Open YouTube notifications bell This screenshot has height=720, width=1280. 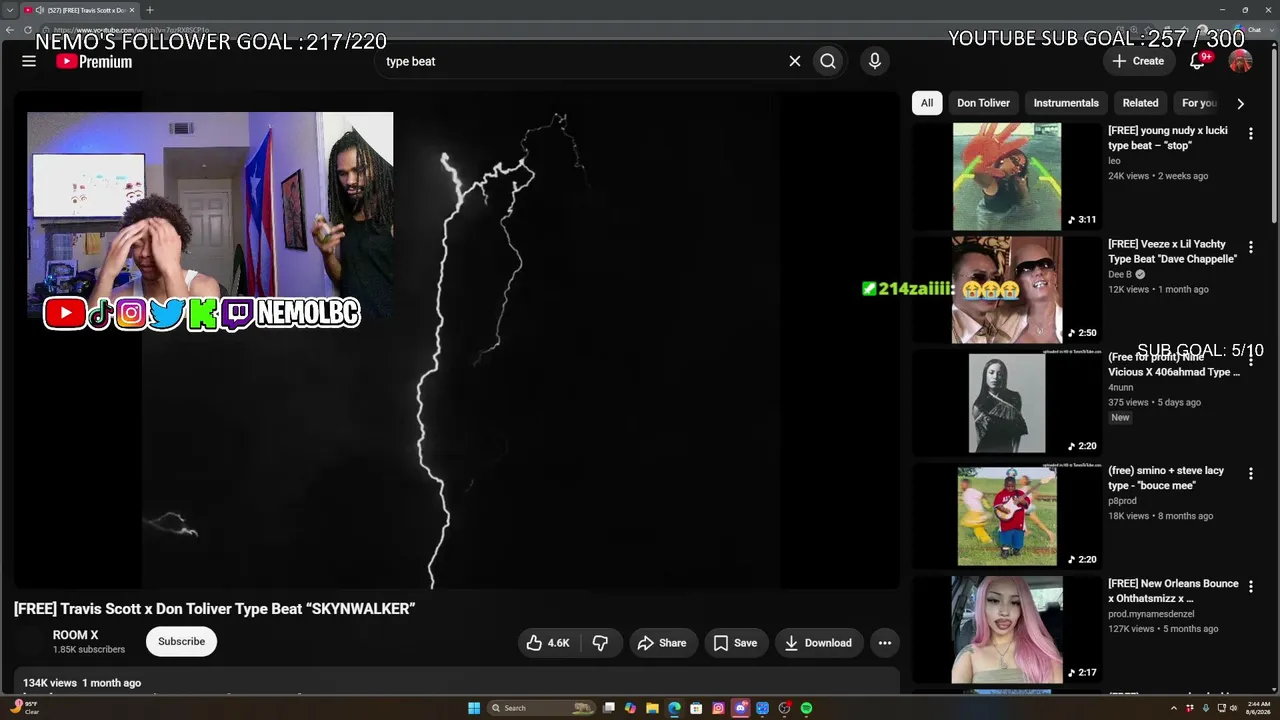[x=1197, y=61]
